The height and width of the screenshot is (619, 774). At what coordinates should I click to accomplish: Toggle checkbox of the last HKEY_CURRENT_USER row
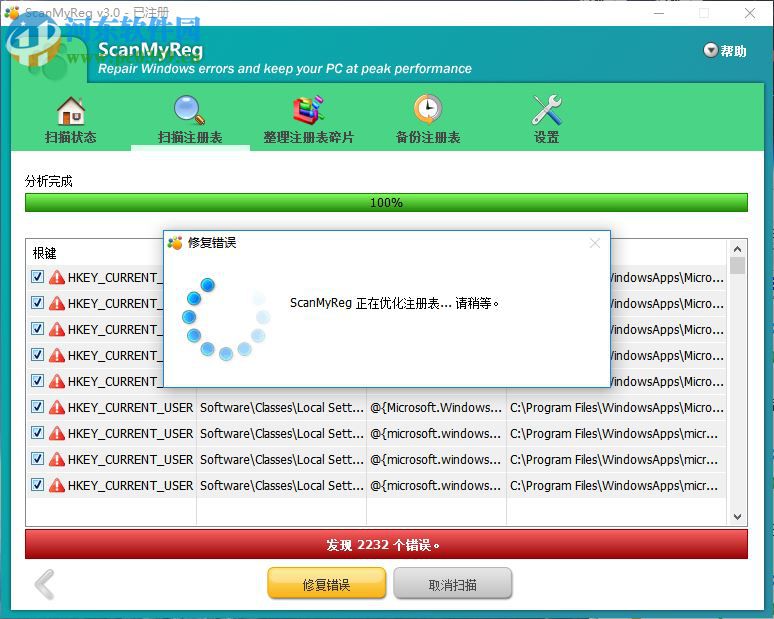pyautogui.click(x=38, y=485)
